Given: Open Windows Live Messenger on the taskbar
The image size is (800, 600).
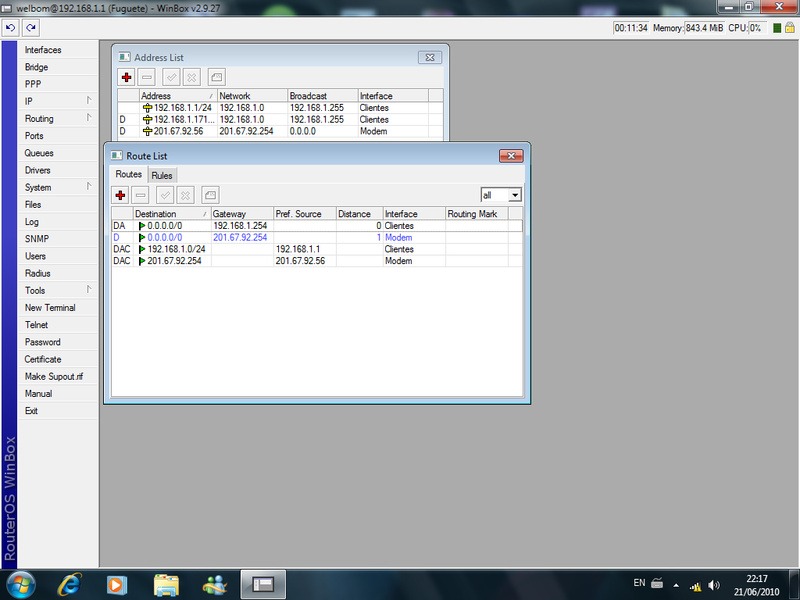Looking at the screenshot, I should (x=215, y=585).
